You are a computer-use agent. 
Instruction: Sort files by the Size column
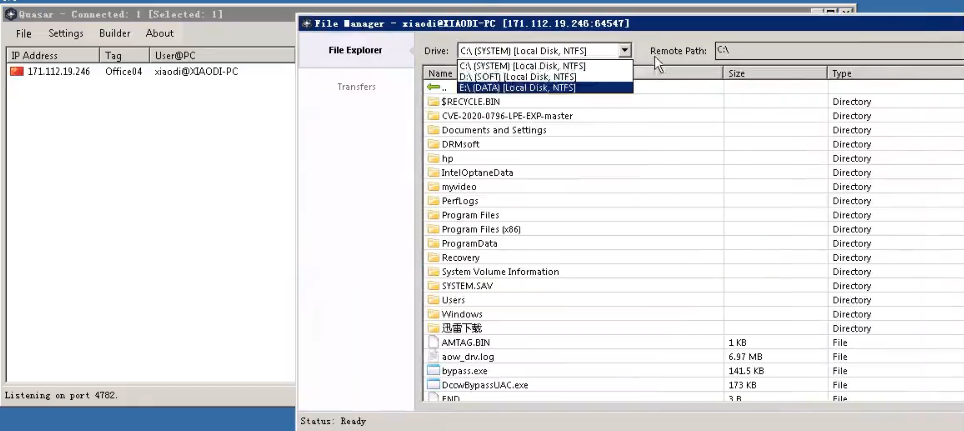[775, 73]
